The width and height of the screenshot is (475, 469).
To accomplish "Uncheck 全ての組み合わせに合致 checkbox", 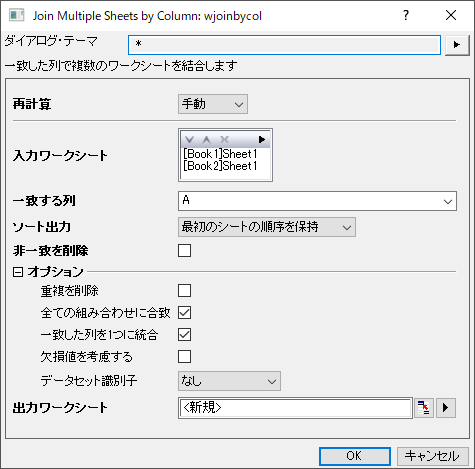I will pyautogui.click(x=184, y=313).
